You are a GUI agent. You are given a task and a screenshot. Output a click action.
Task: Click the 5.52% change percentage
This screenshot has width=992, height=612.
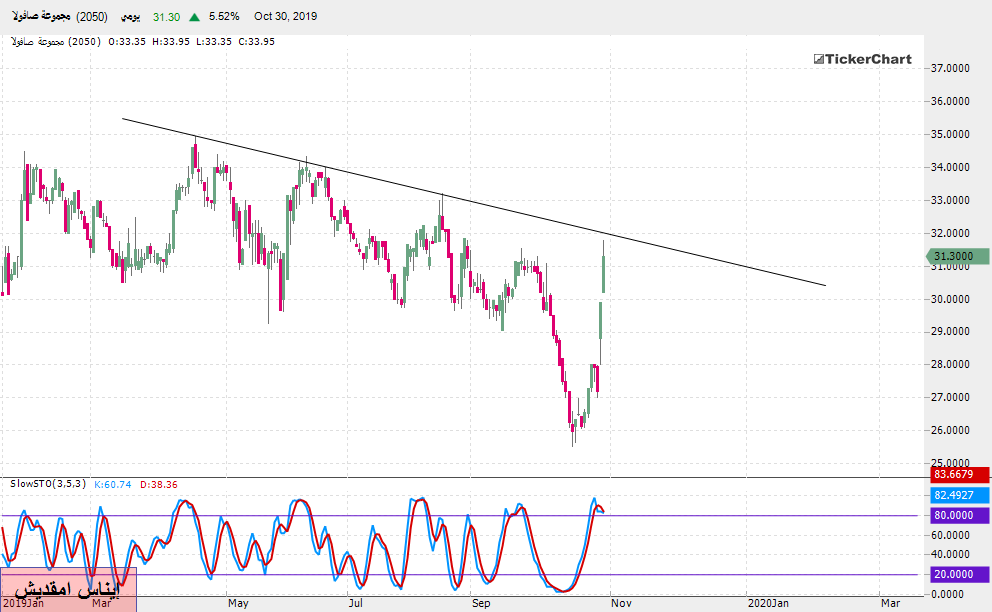pyautogui.click(x=224, y=17)
